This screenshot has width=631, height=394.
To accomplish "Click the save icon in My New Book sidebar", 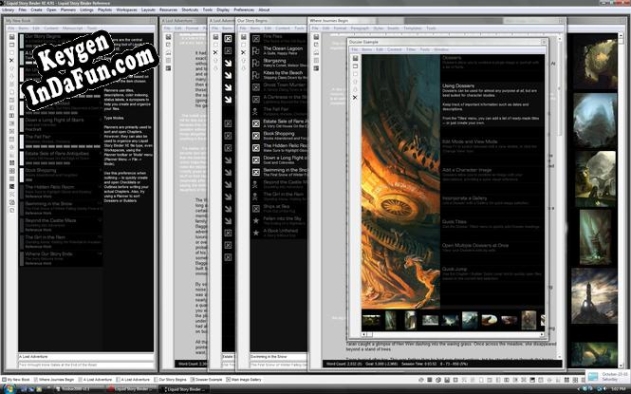I will [12, 37].
